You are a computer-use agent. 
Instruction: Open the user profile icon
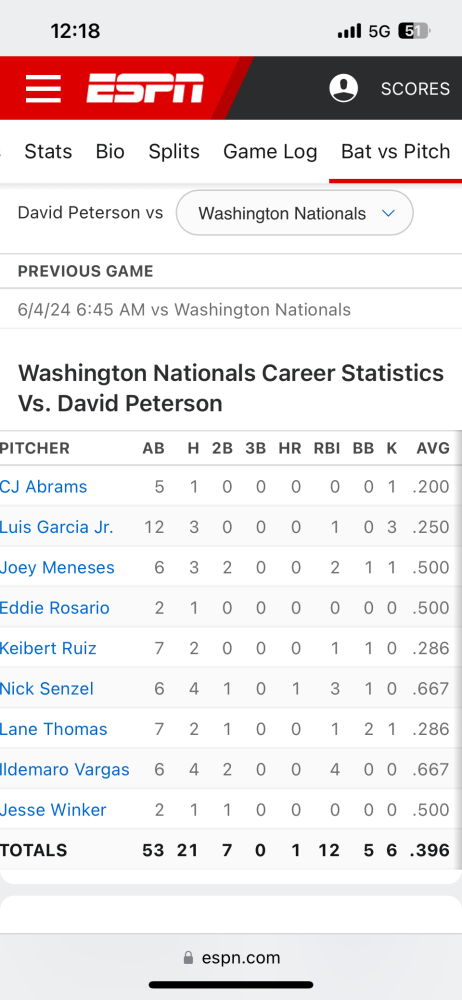[x=343, y=88]
